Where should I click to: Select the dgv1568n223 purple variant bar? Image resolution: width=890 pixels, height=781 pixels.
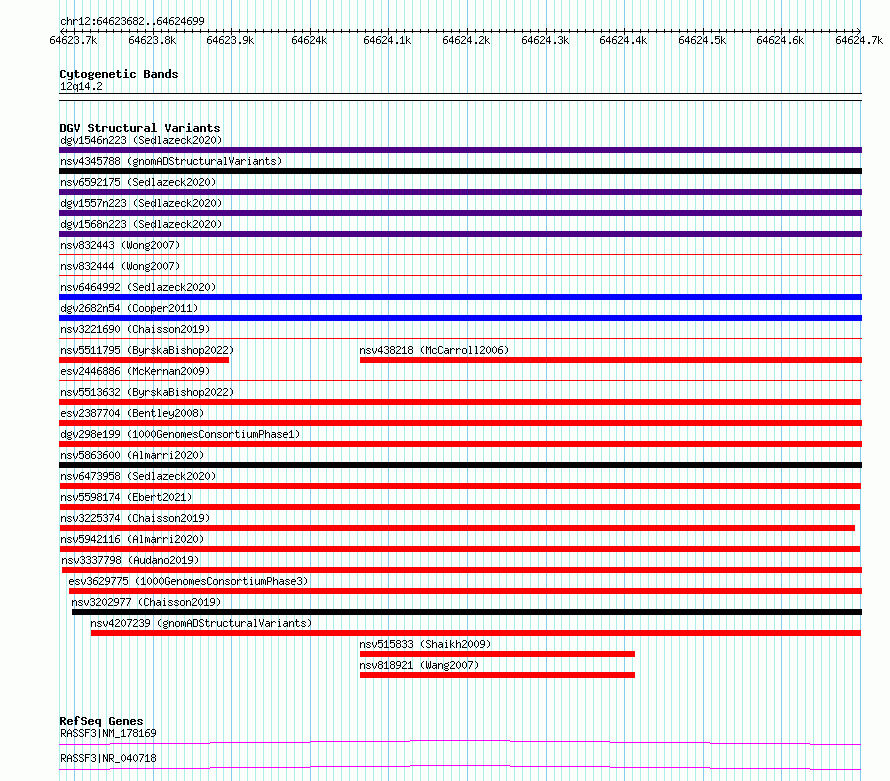(x=460, y=234)
